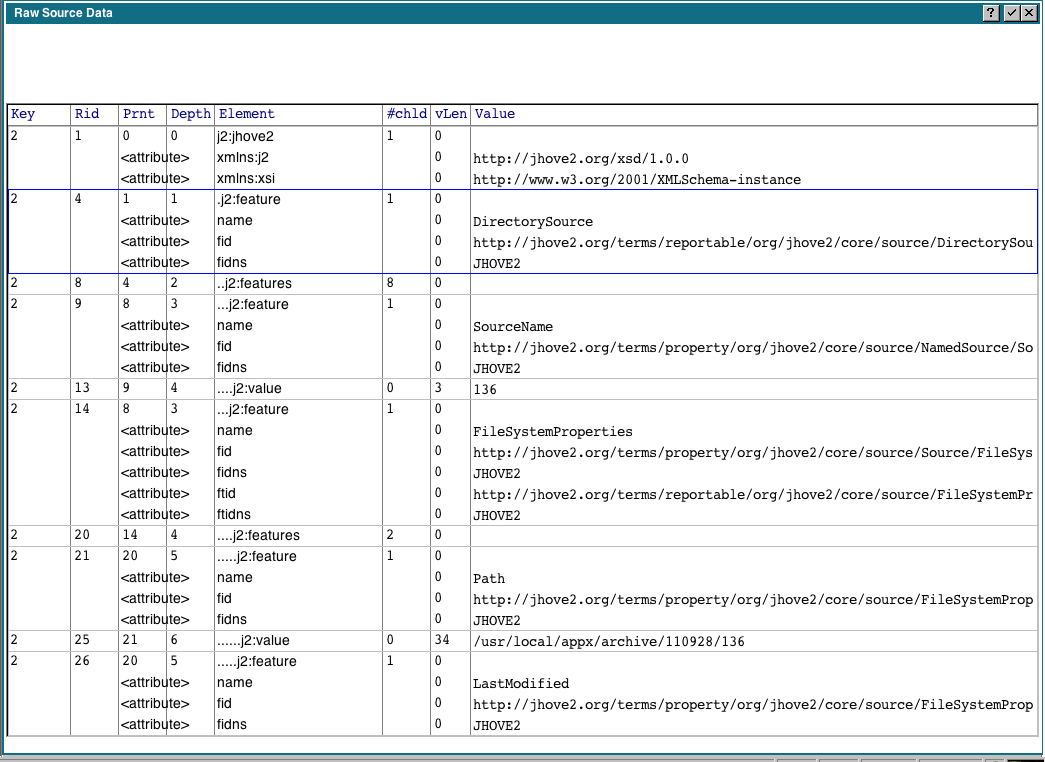
Task: Select the xmlns:xsi attribute name
Action: 245,179
